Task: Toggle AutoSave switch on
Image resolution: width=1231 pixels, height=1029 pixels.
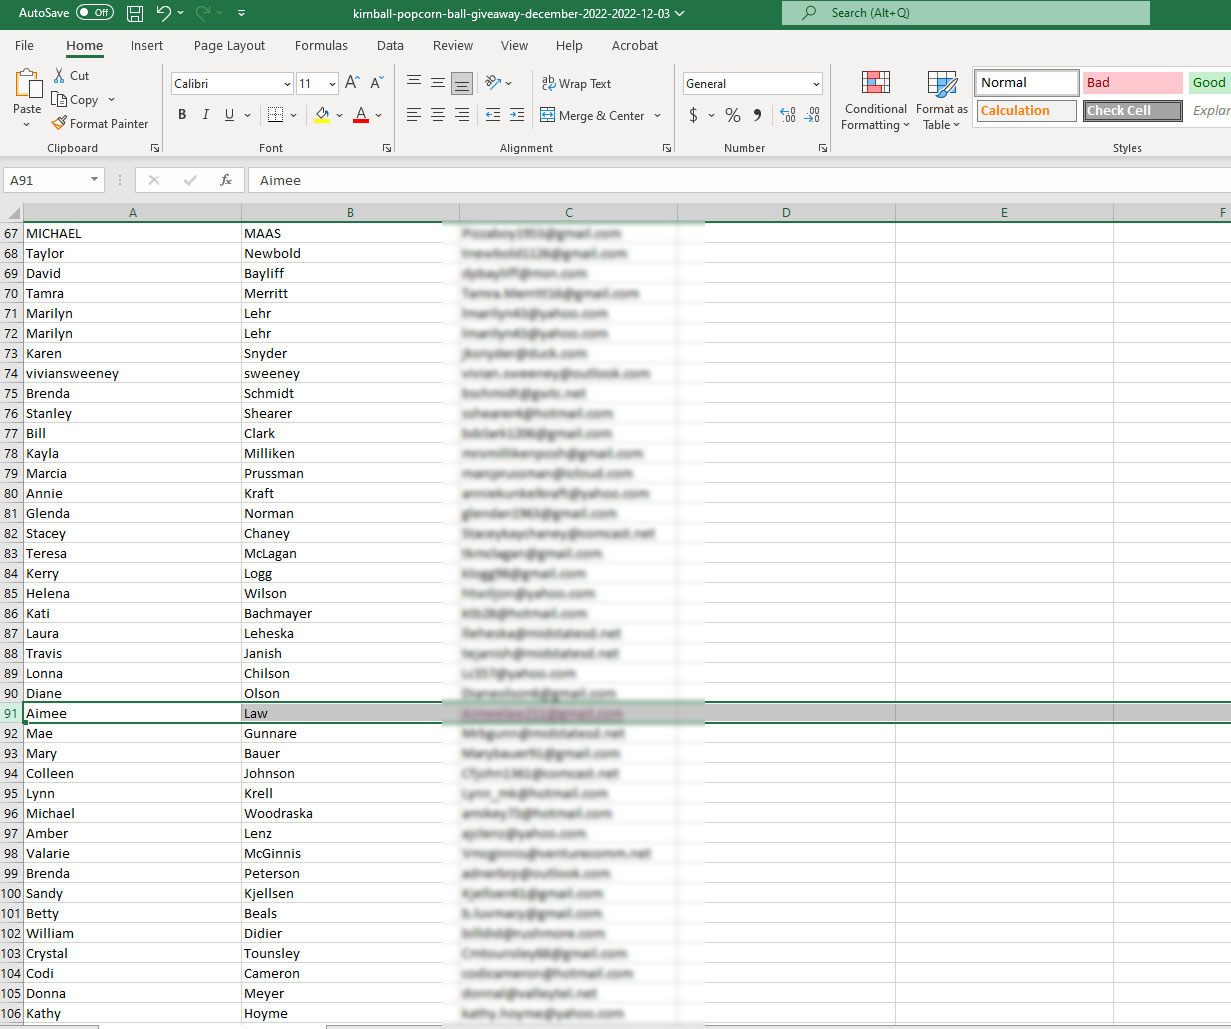Action: [x=95, y=13]
